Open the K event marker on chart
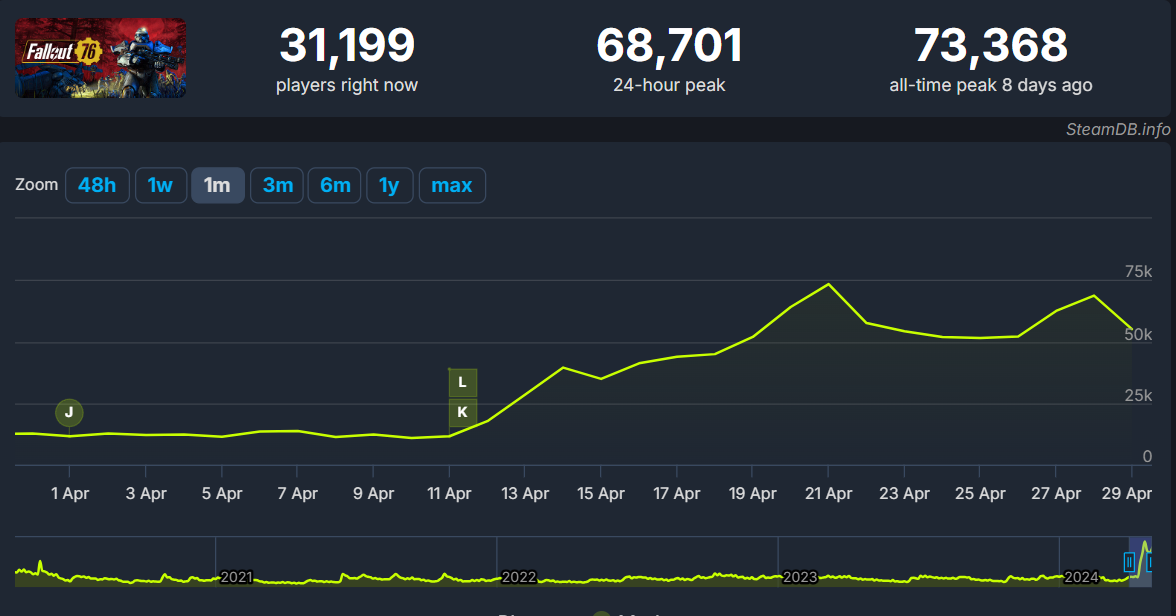The height and width of the screenshot is (616, 1176). point(463,412)
